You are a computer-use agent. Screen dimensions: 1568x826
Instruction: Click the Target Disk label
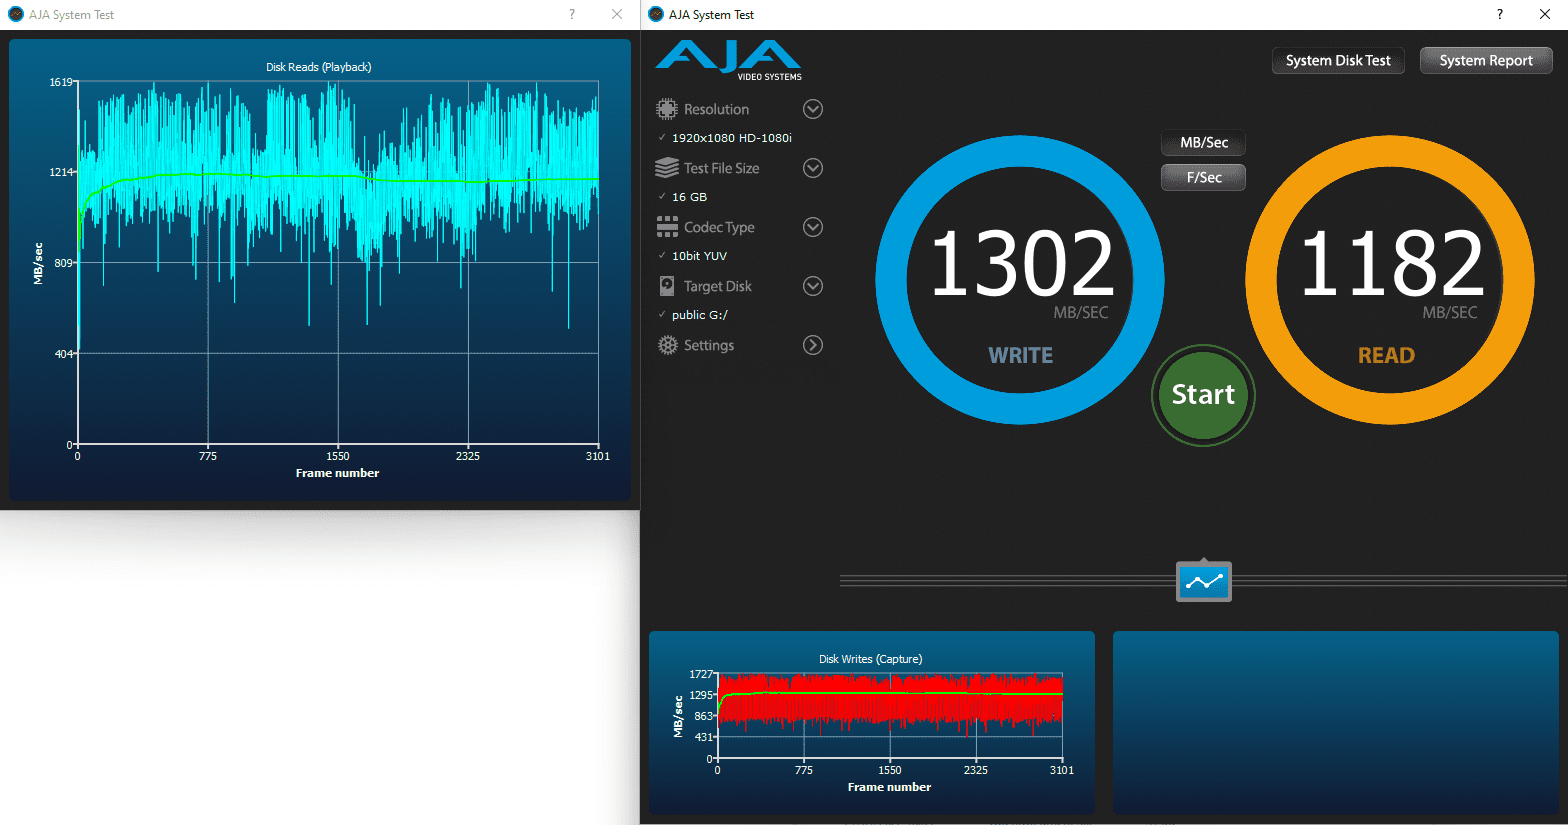coord(717,286)
